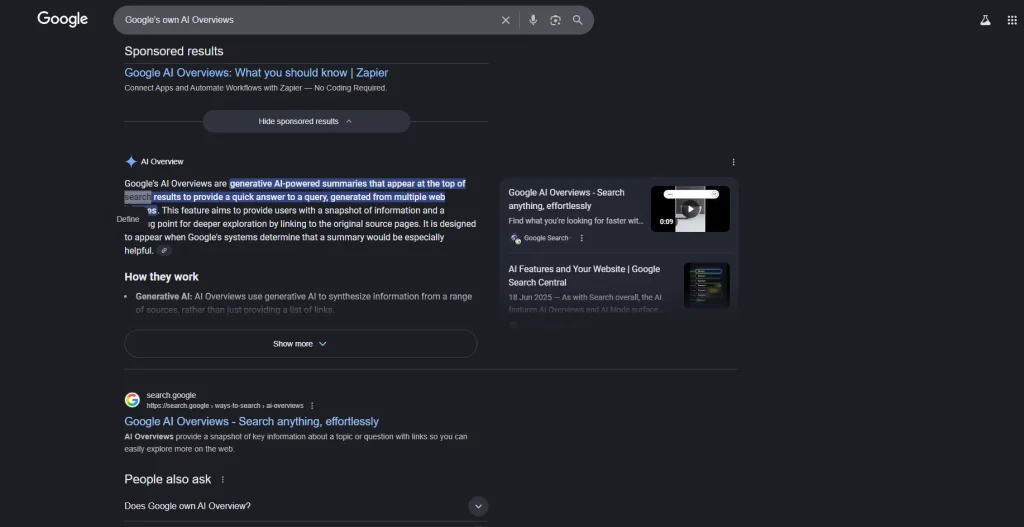The width and height of the screenshot is (1024, 527).
Task: Clear the search query with X icon
Action: pyautogui.click(x=505, y=20)
